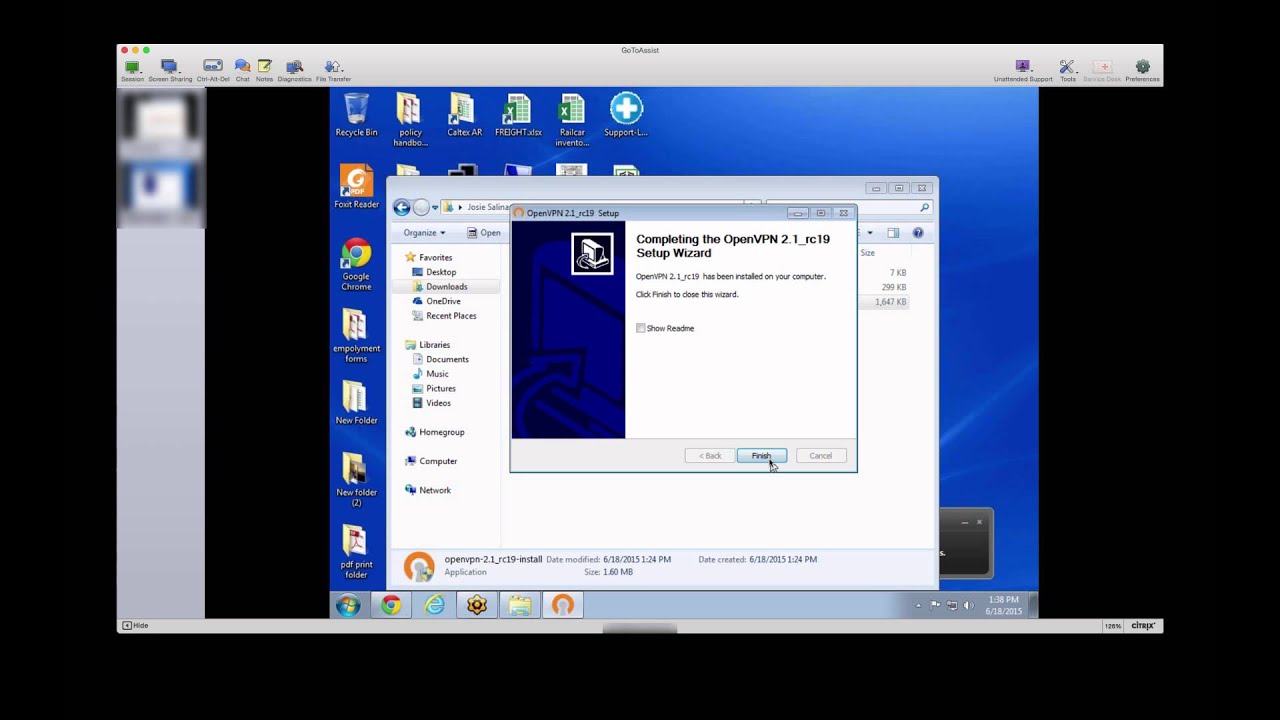The width and height of the screenshot is (1280, 720).
Task: Check the Show Readme checkbox
Action: [641, 328]
